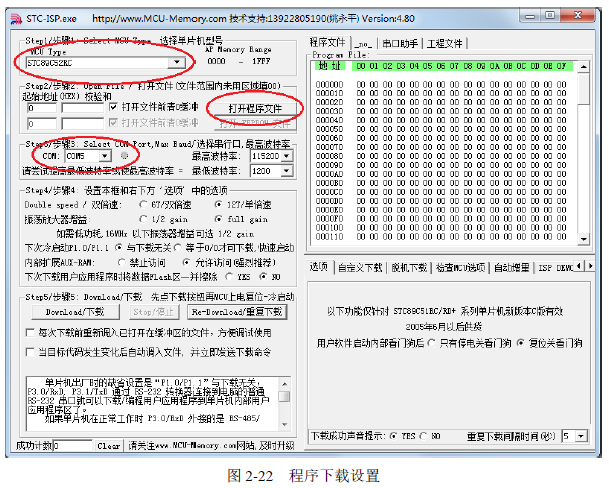The width and height of the screenshot is (609, 488).
Task: Click the scroll-up arrow in the info text box
Action: coord(286,381)
